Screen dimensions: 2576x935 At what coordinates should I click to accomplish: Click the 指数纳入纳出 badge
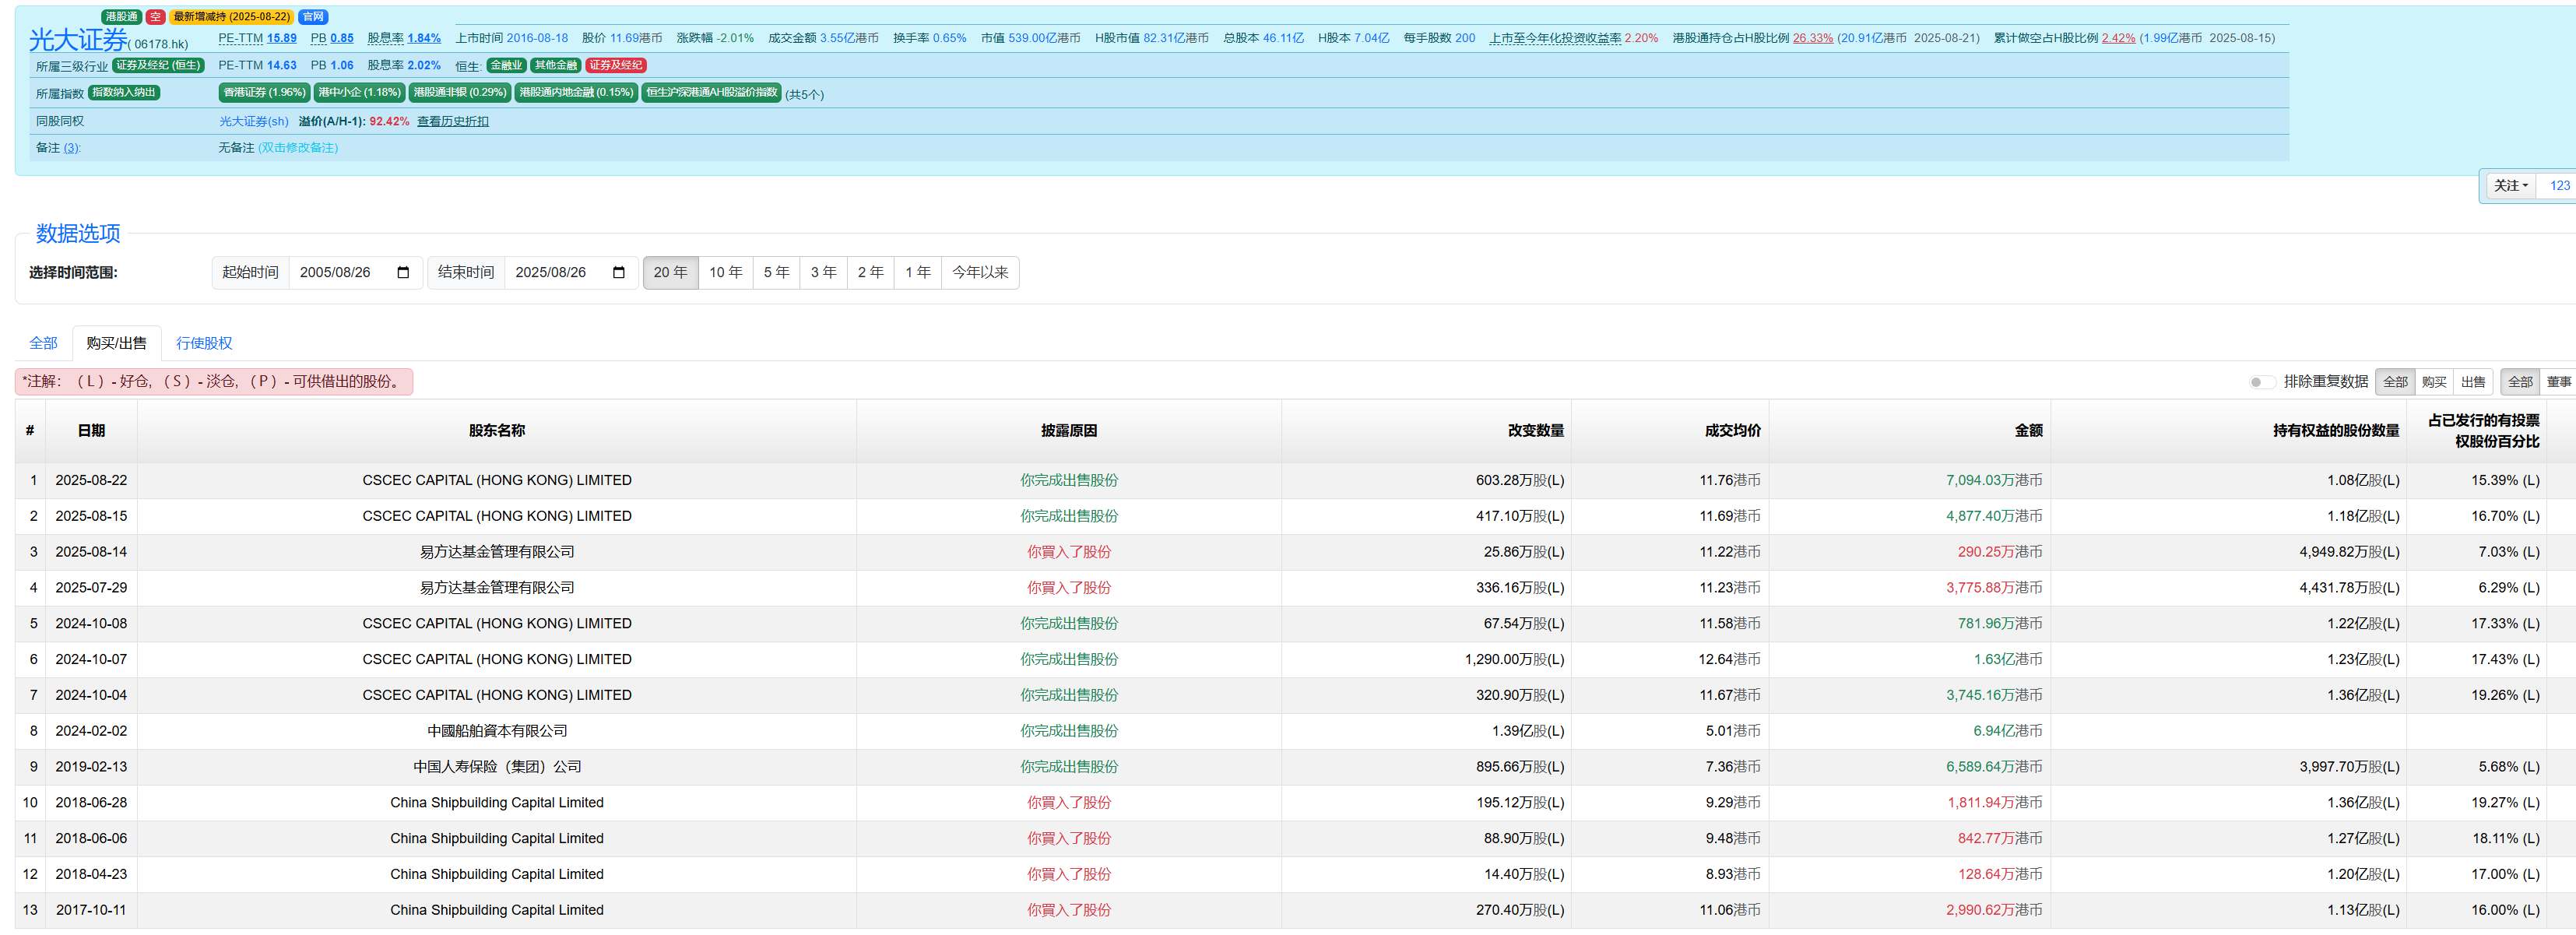[x=124, y=93]
